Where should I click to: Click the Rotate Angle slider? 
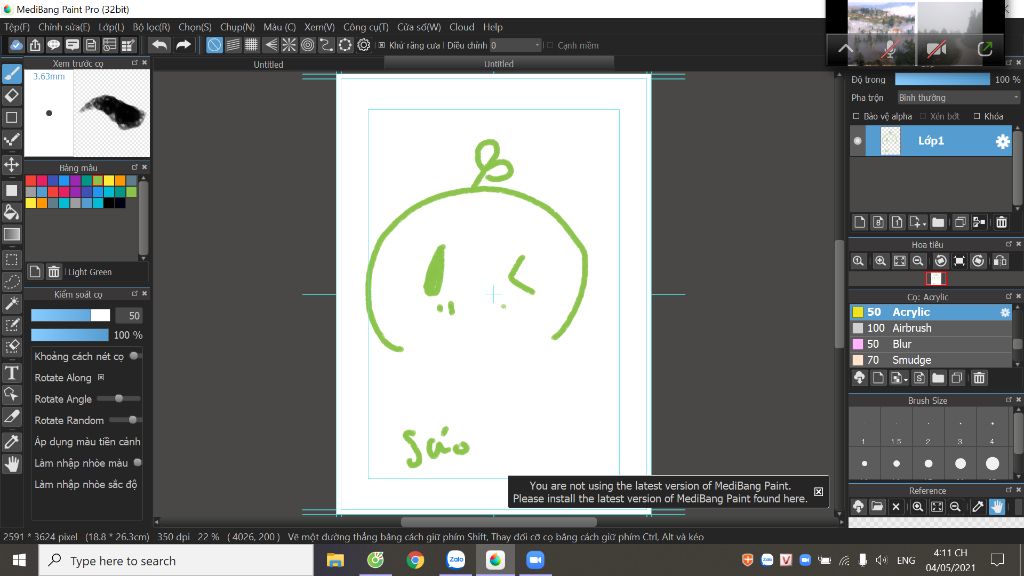tap(119, 398)
